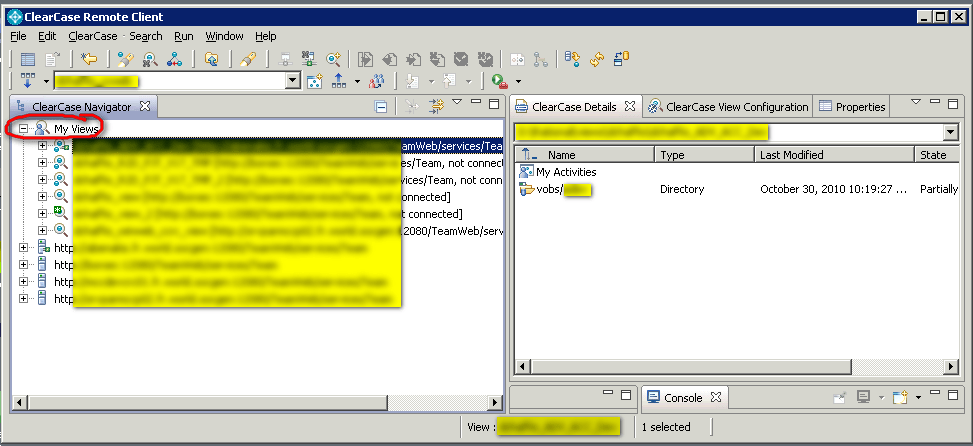Screen dimensions: 973x446
Task: Close the Console tab
Action: (x=715, y=397)
